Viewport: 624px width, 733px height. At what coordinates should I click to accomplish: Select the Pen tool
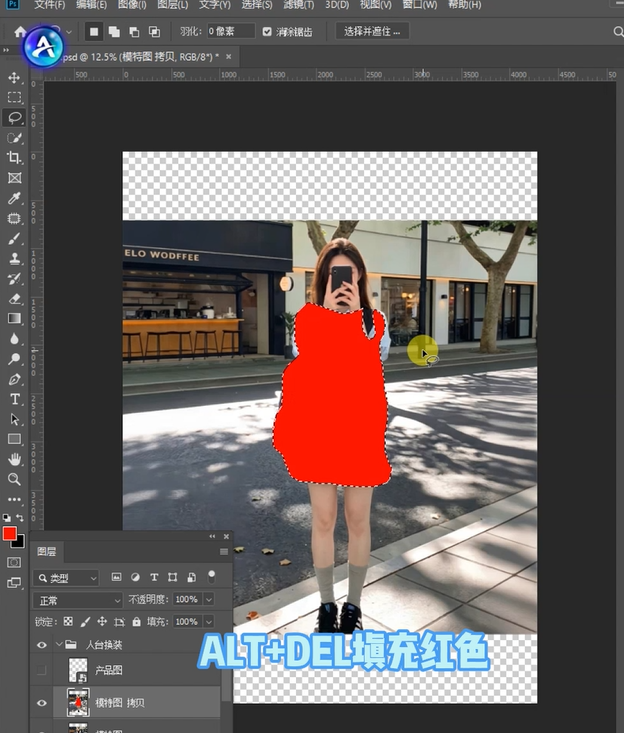(x=14, y=379)
